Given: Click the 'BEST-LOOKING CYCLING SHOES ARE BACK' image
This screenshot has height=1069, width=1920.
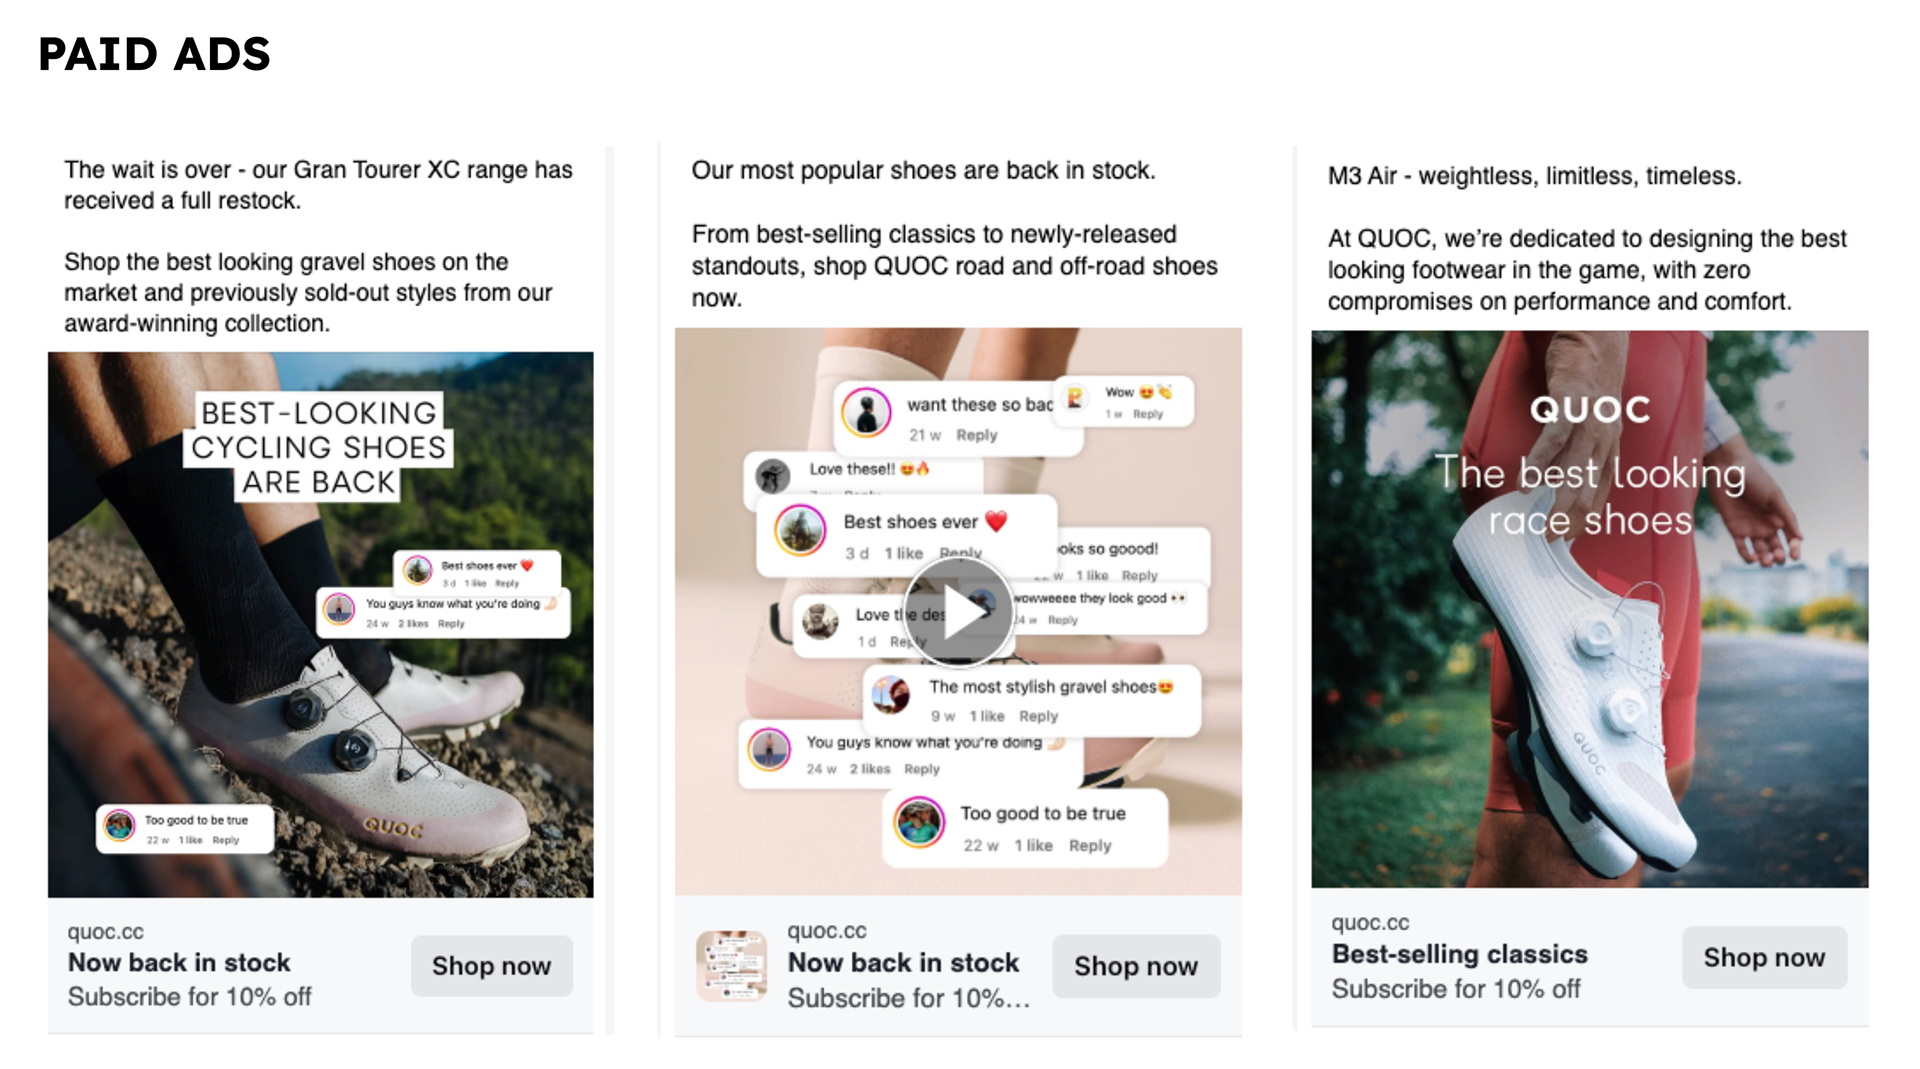Looking at the screenshot, I should (320, 624).
